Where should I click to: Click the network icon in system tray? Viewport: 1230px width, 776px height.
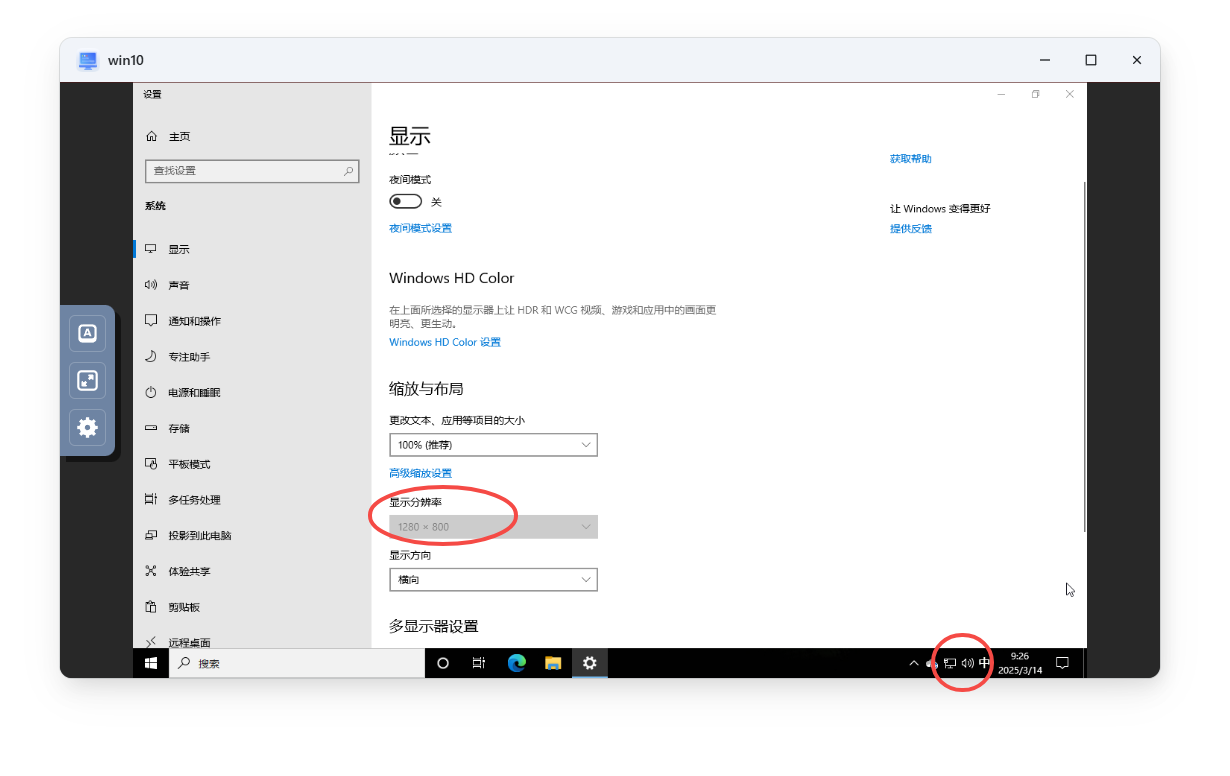pos(950,663)
